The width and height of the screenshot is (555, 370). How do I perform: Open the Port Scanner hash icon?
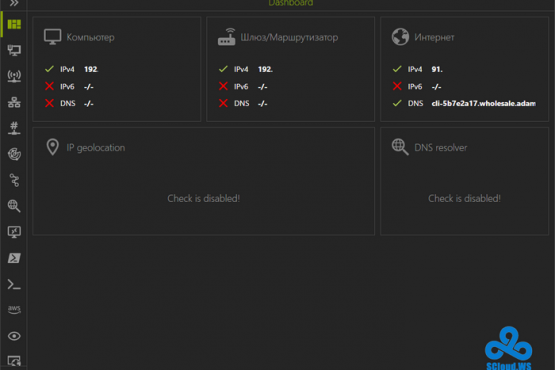tap(14, 128)
